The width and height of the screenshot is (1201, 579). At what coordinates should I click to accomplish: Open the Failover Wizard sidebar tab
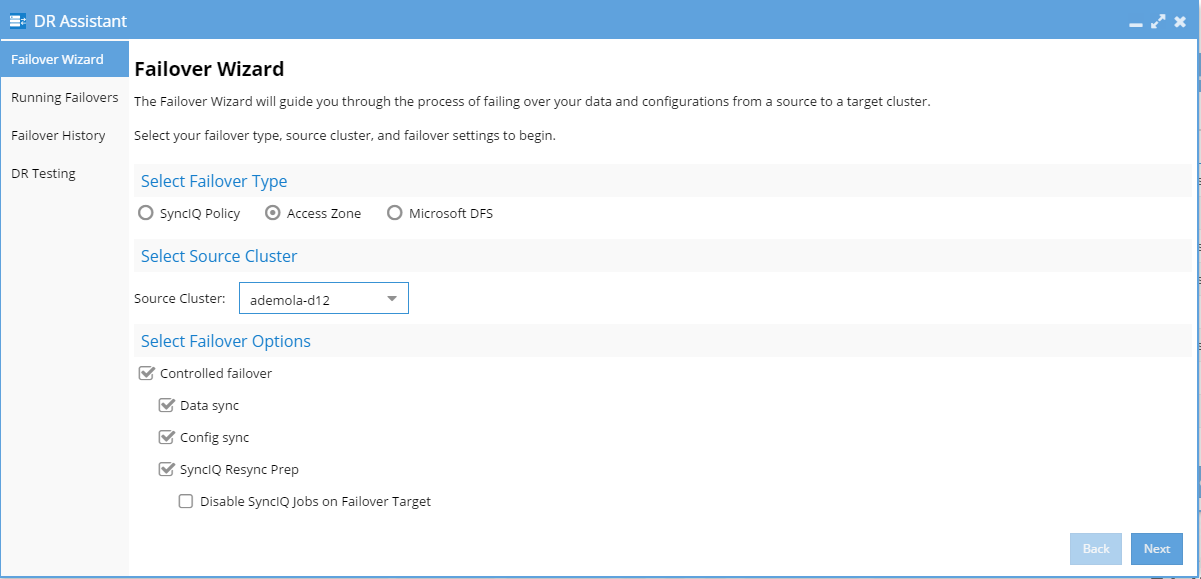[x=65, y=59]
